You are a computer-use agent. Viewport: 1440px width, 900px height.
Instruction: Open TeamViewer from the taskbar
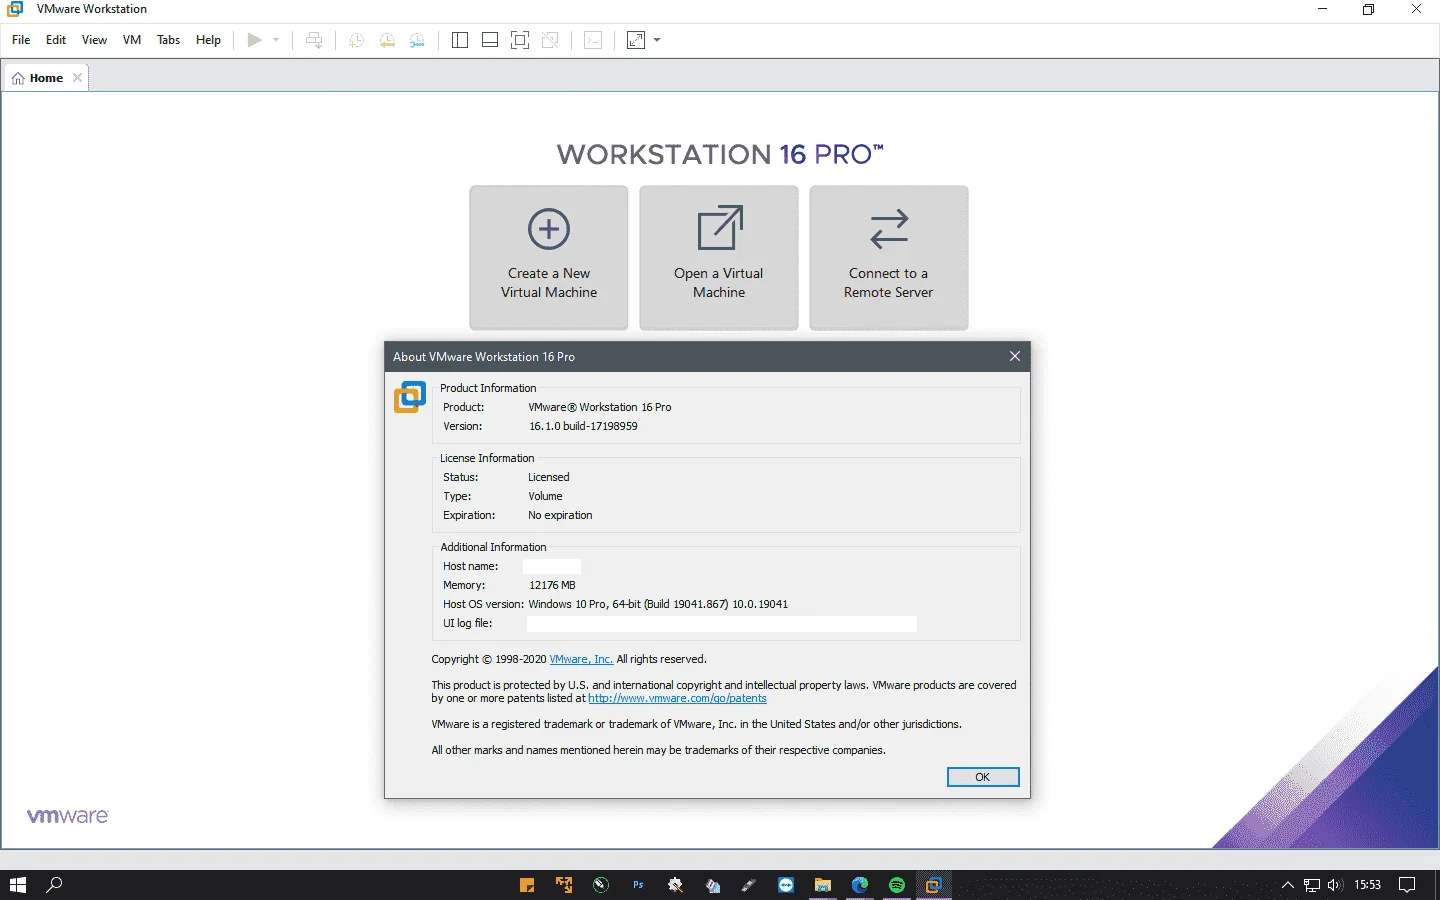coord(786,885)
